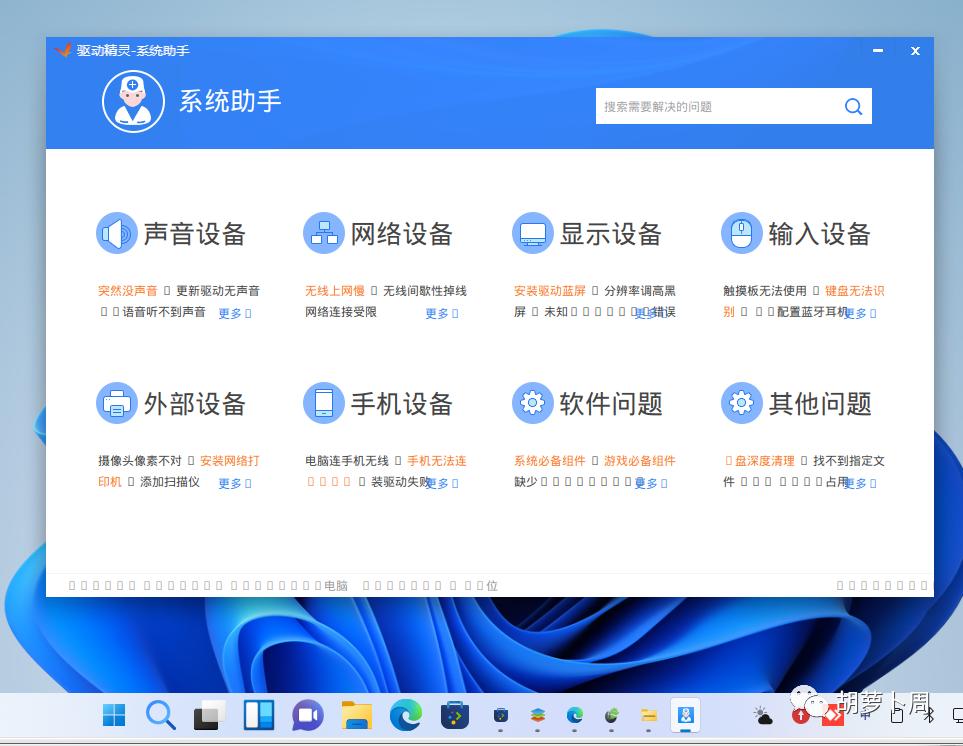This screenshot has height=746, width=963.
Task: Click the 显示设备 monitor icon
Action: point(534,232)
